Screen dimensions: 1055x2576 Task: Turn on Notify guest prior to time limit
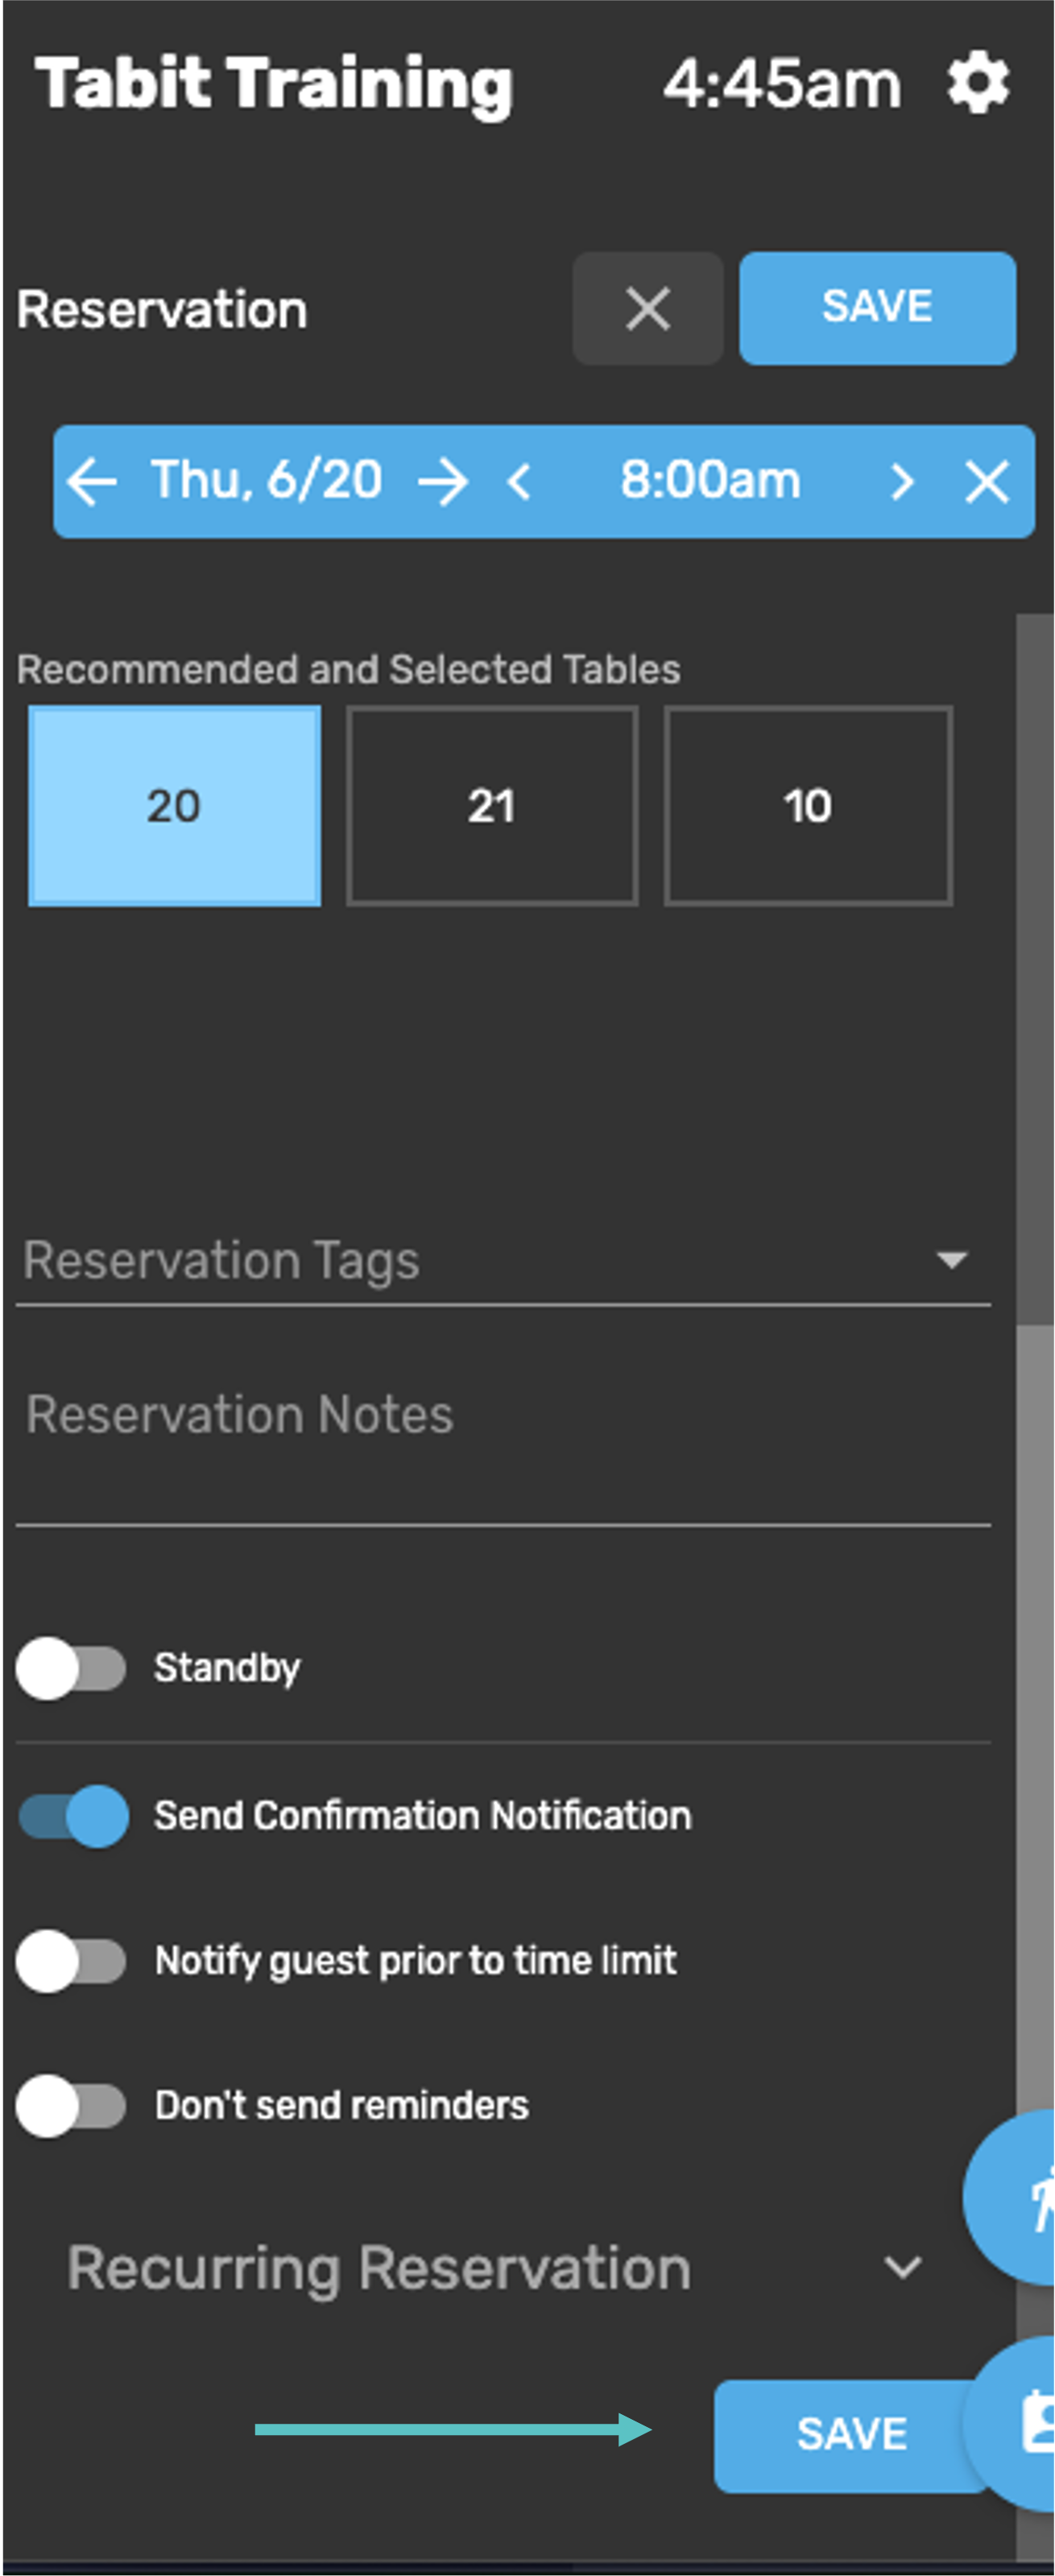pos(71,1961)
